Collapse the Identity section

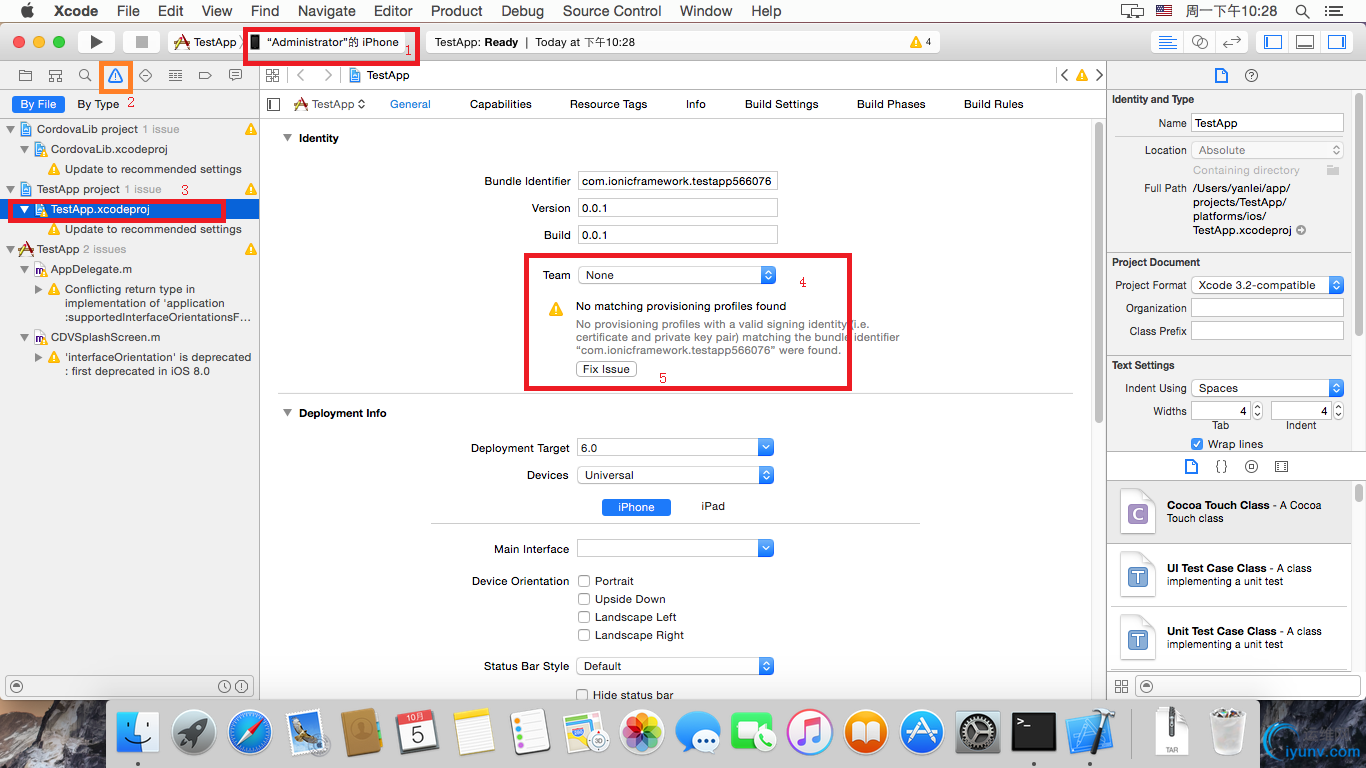(288, 138)
